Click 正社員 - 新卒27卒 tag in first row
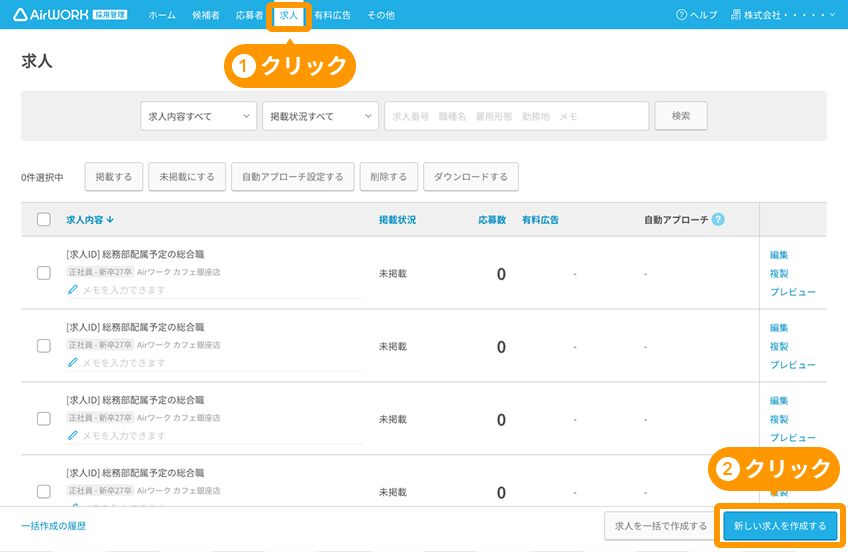The image size is (848, 552). [x=100, y=272]
